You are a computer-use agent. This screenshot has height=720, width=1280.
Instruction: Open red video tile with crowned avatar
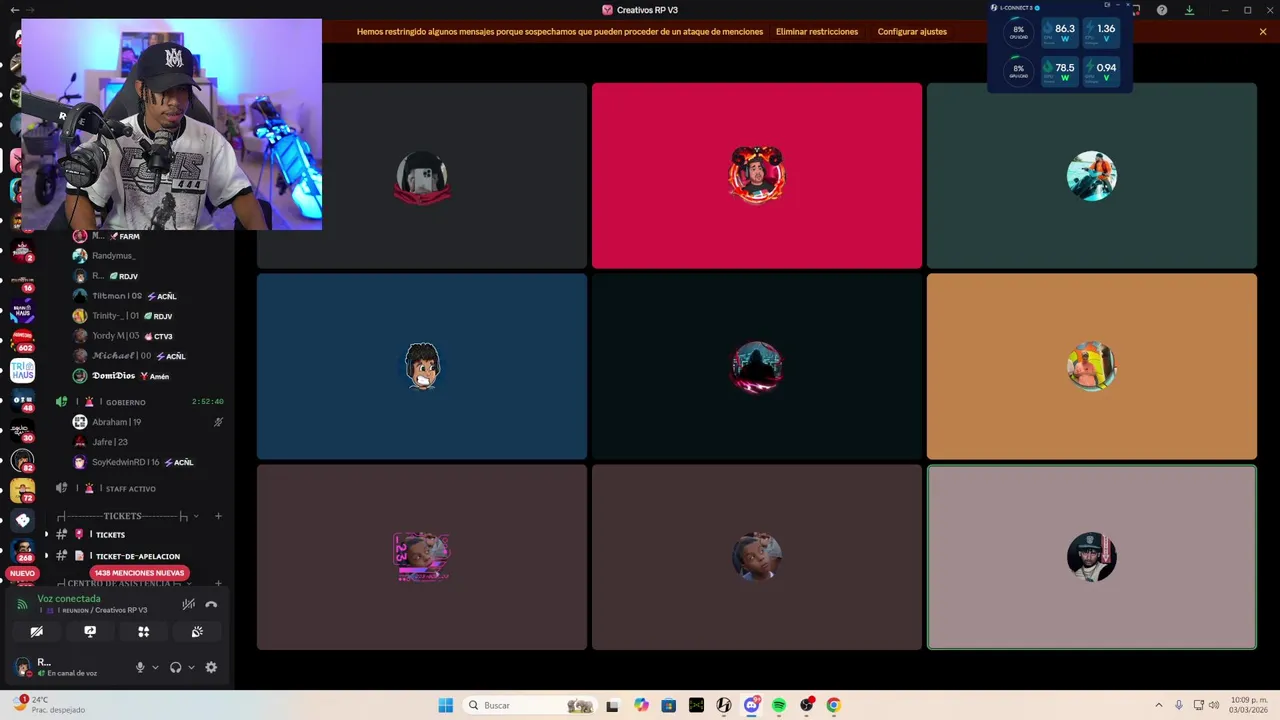click(x=757, y=176)
